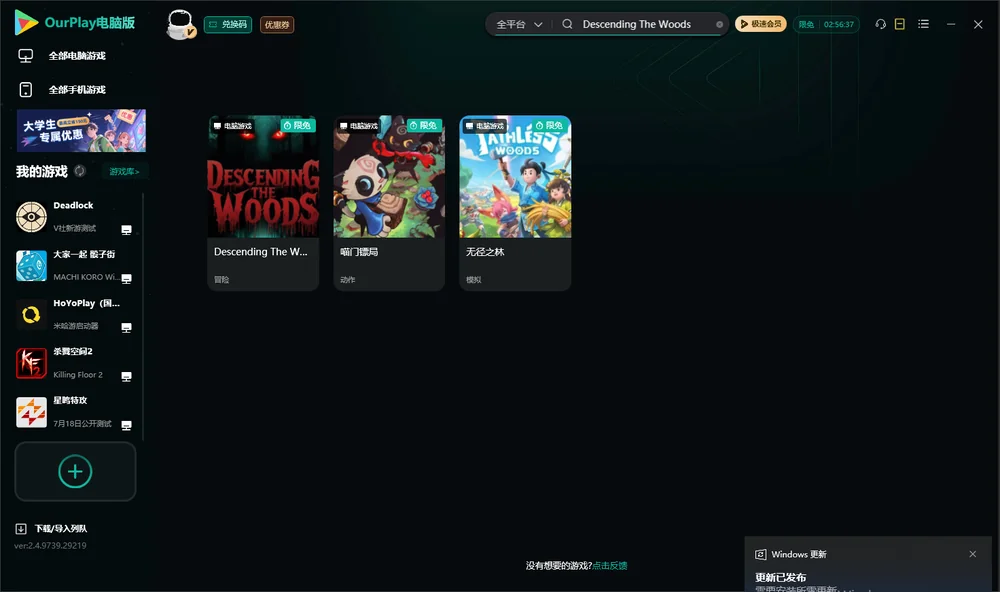Screen dimensions: 1000x592
Task: Click the 限免 badge on 无径之林 card
Action: click(x=550, y=126)
